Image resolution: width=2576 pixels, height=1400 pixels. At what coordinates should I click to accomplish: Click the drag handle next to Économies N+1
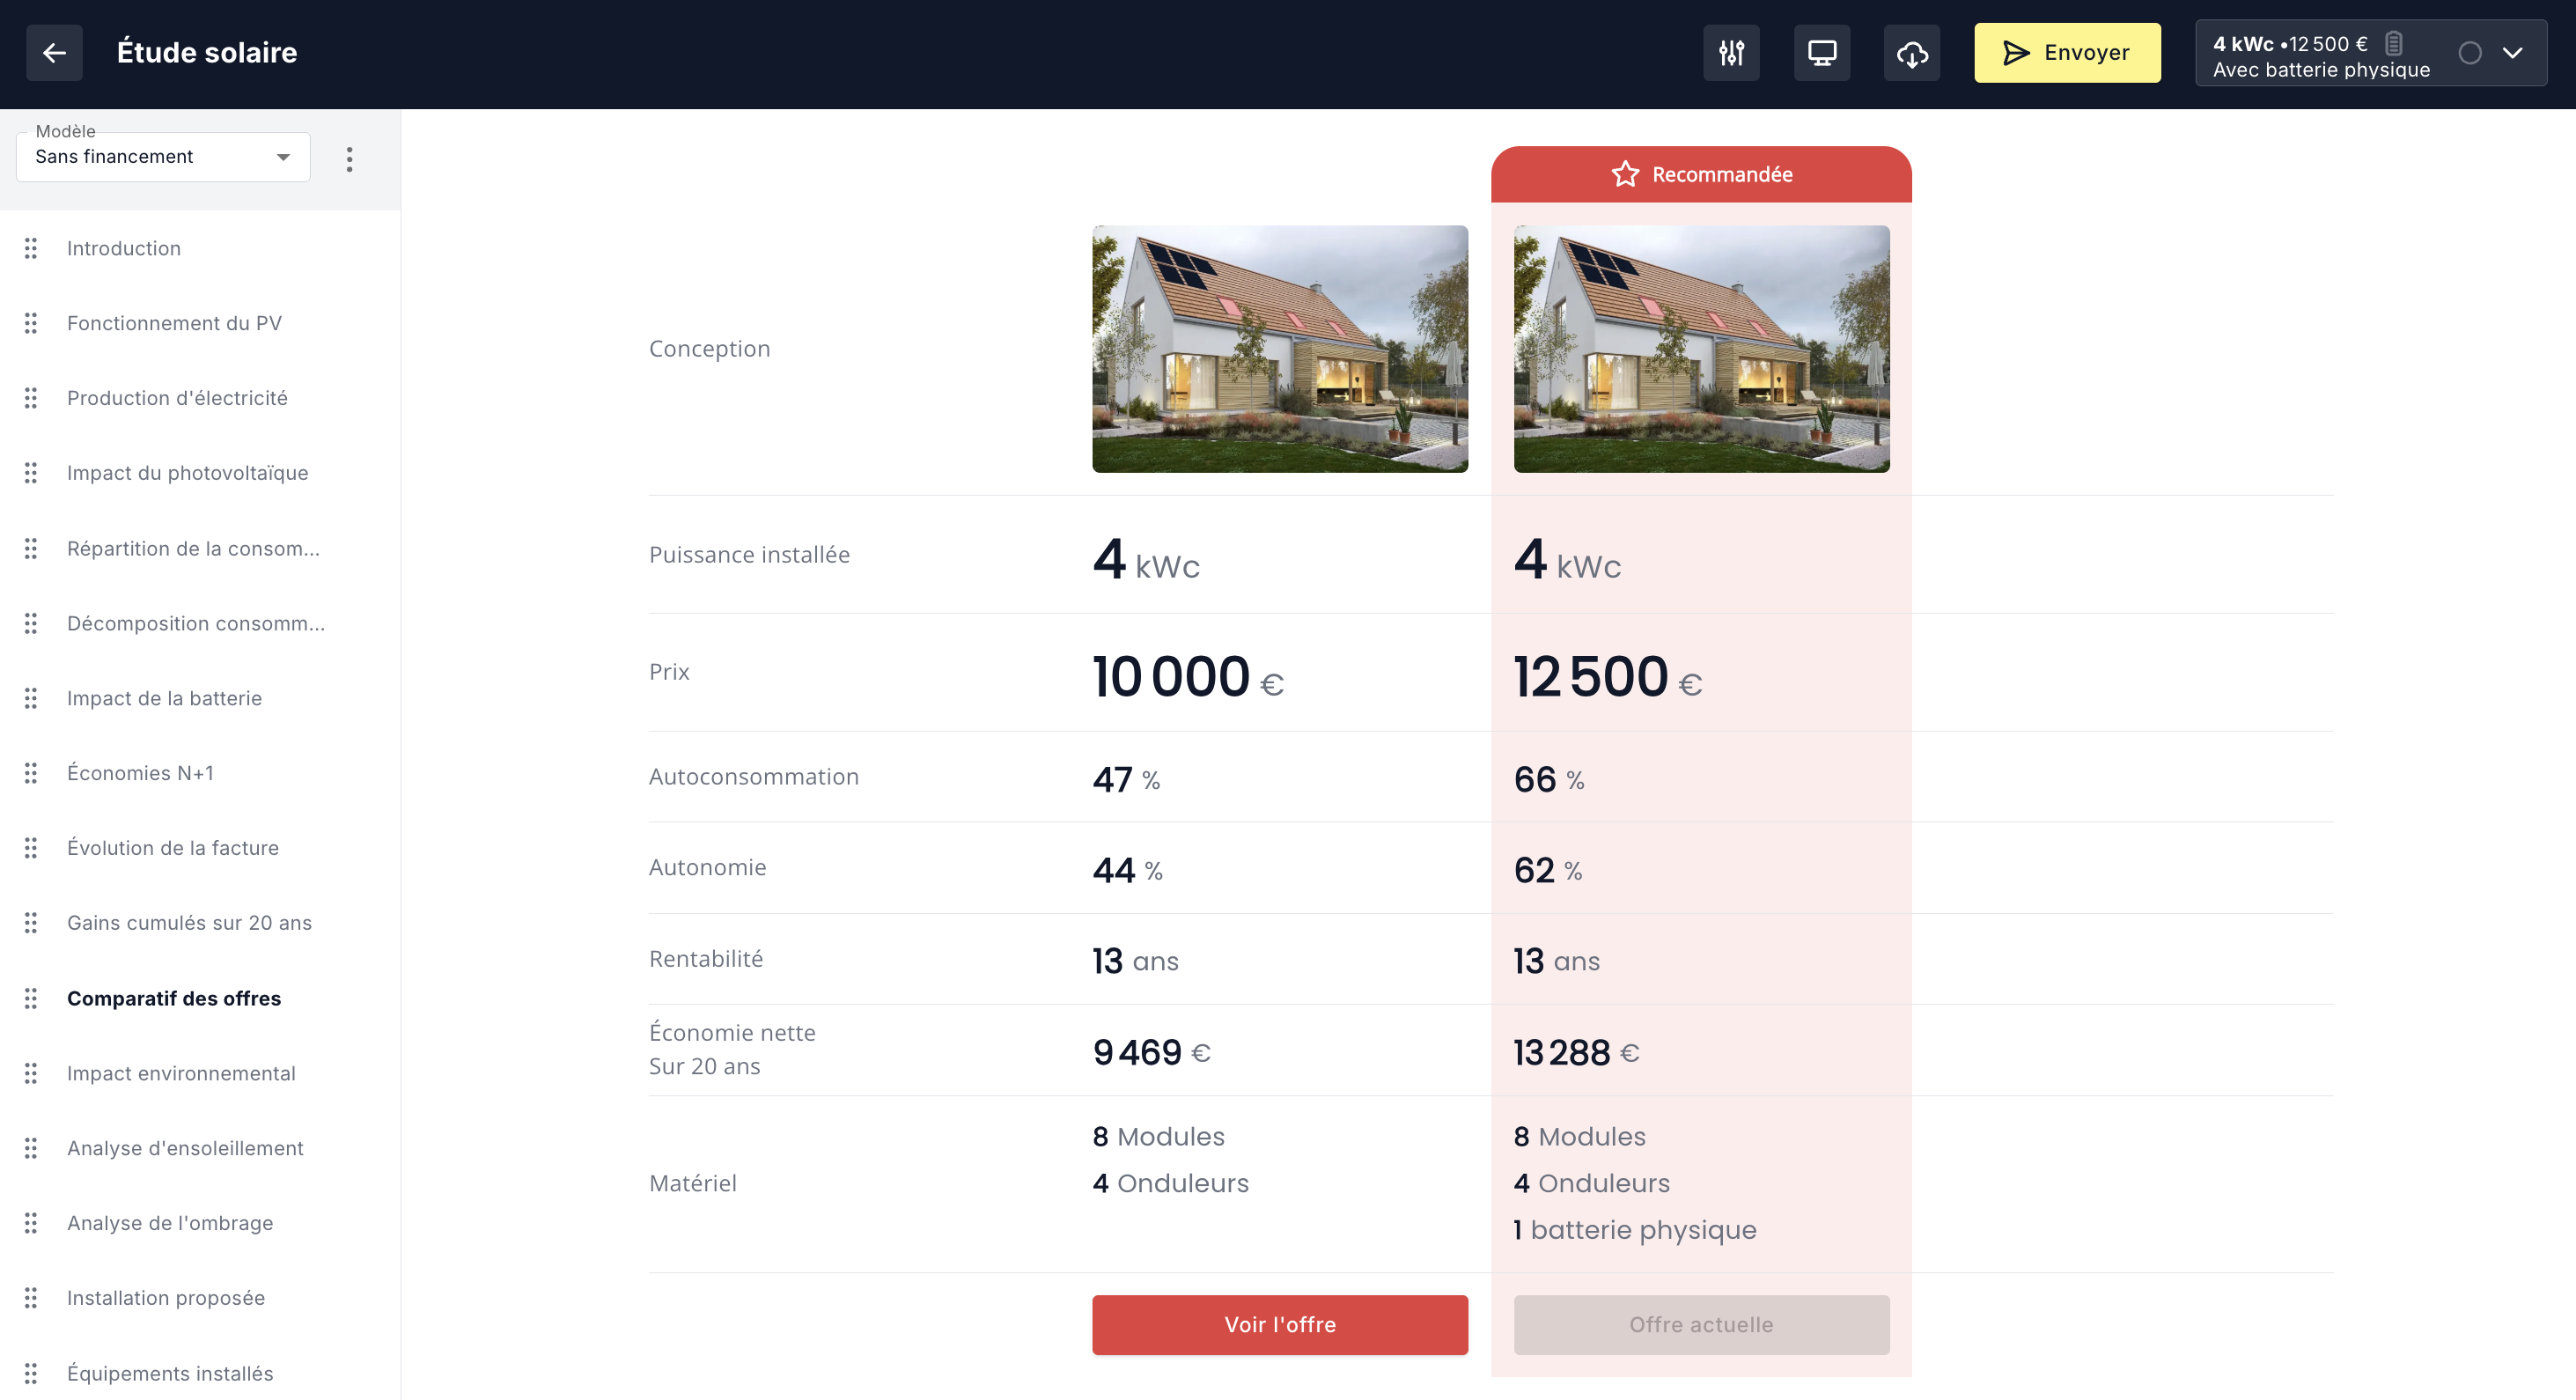pyautogui.click(x=31, y=773)
